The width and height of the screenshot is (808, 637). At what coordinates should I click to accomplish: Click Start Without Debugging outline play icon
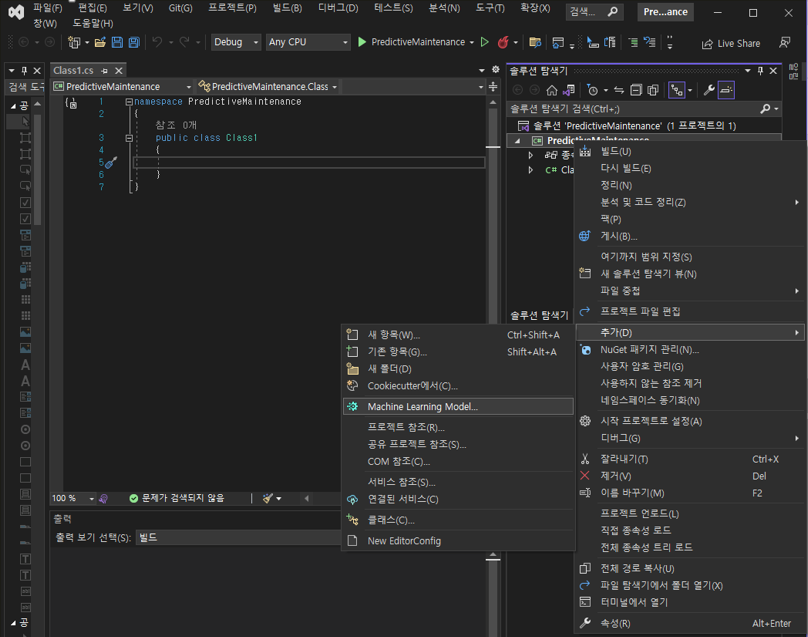click(484, 42)
